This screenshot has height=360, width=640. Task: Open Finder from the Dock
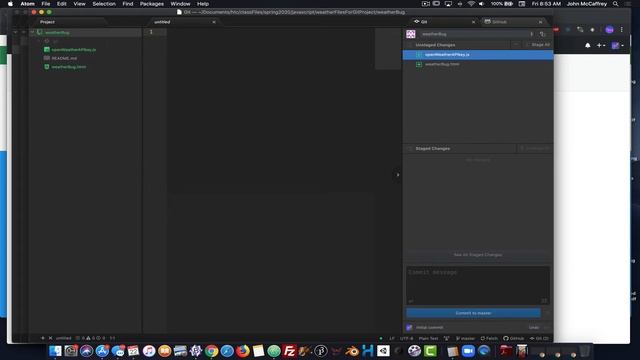[x=55, y=351]
